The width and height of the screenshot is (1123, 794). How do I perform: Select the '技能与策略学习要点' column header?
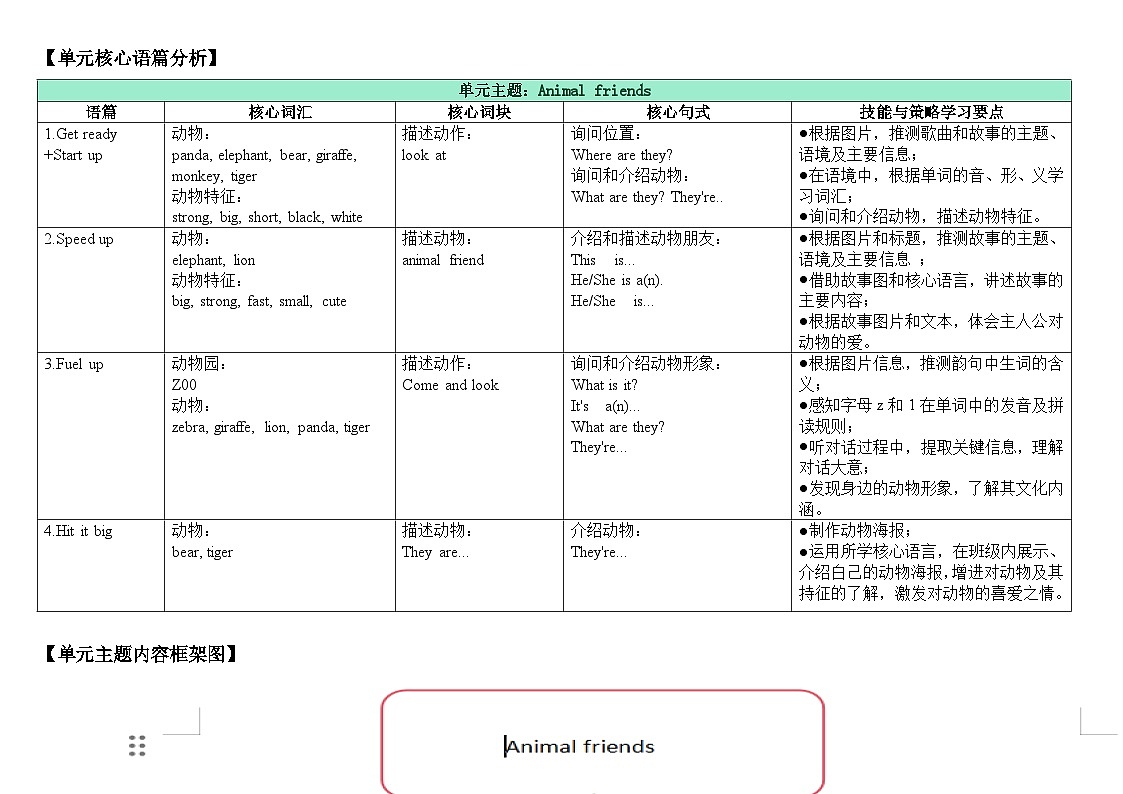931,112
